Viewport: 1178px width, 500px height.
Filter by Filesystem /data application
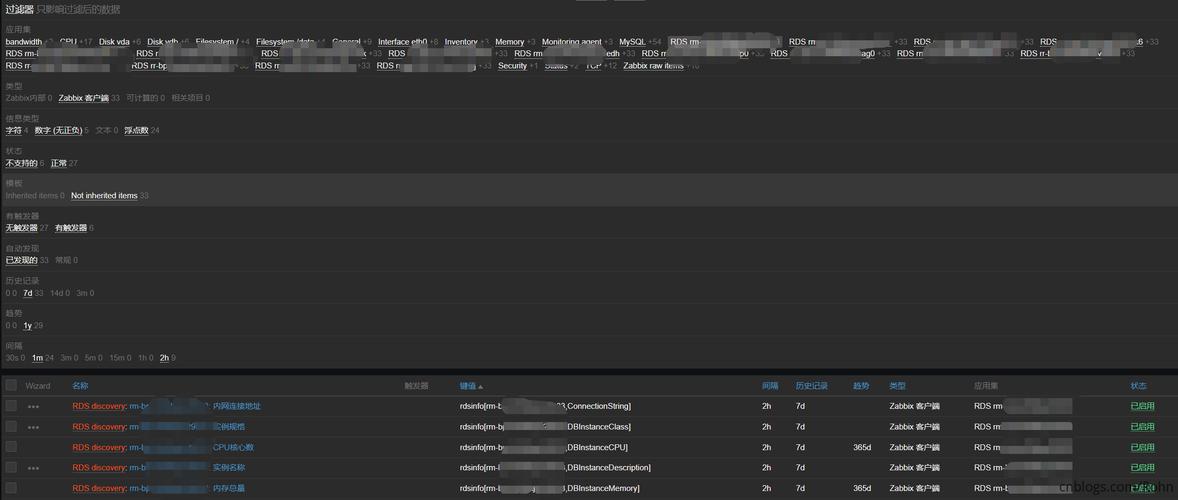[285, 42]
